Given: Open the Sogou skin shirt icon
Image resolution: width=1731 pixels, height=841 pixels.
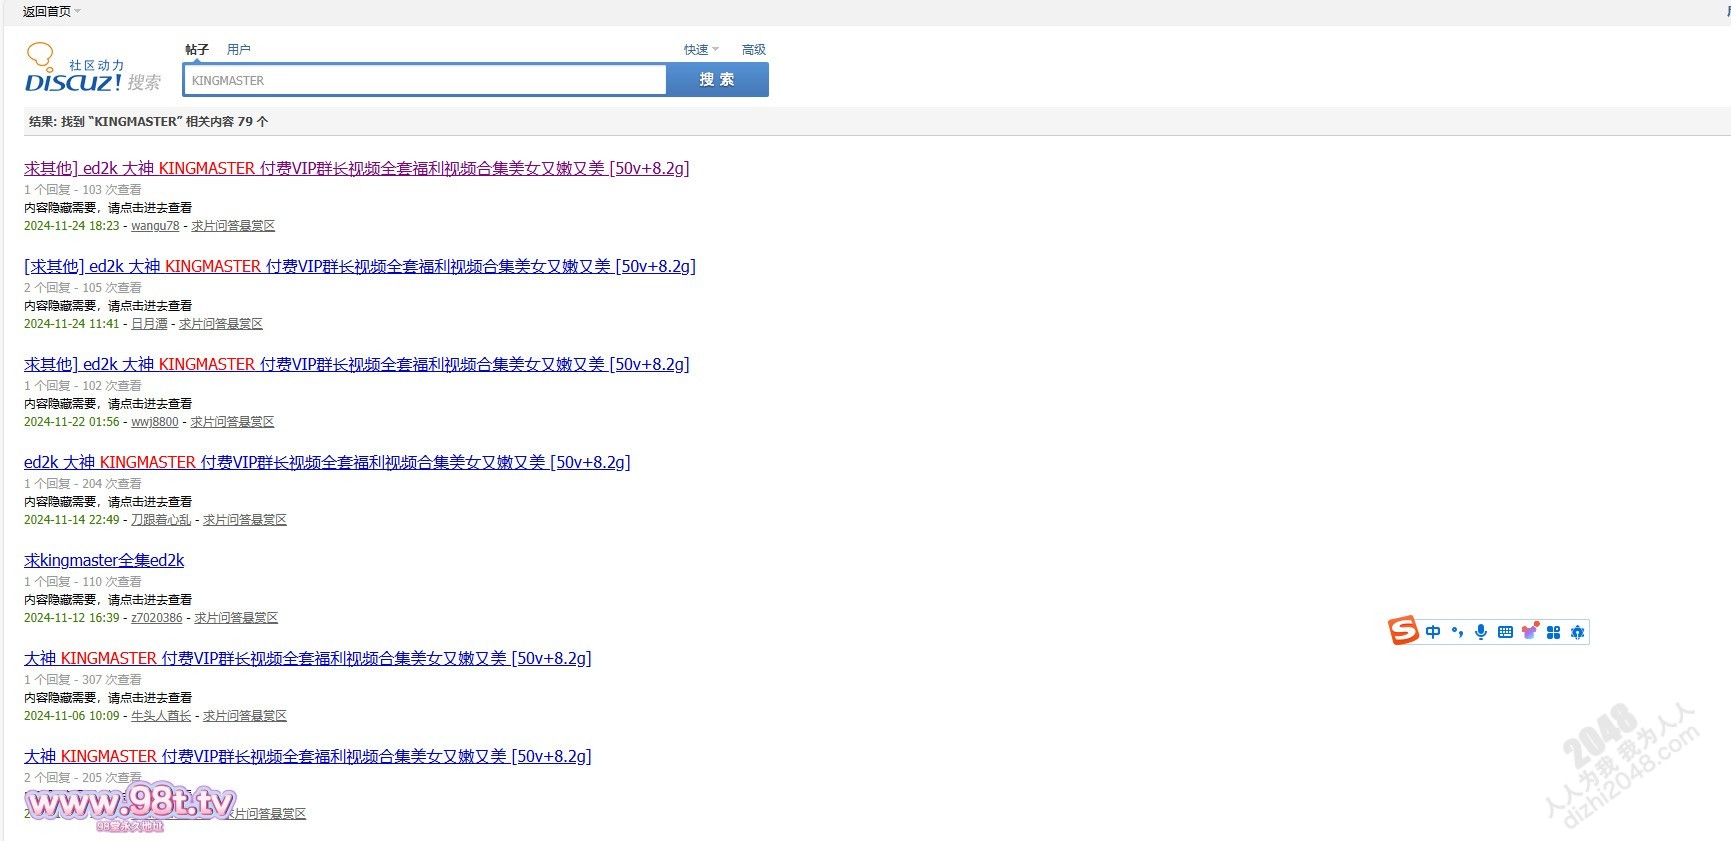Looking at the screenshot, I should tap(1529, 631).
